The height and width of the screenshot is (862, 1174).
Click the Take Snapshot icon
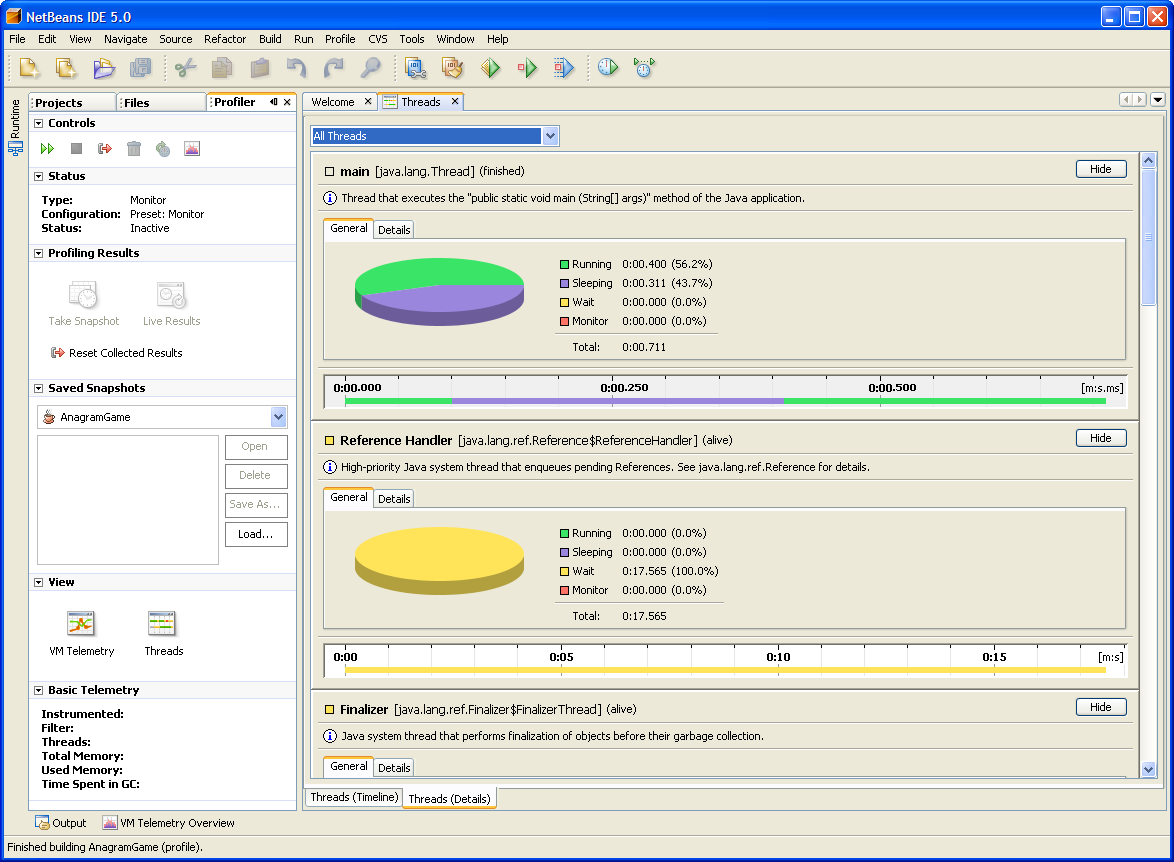[83, 295]
